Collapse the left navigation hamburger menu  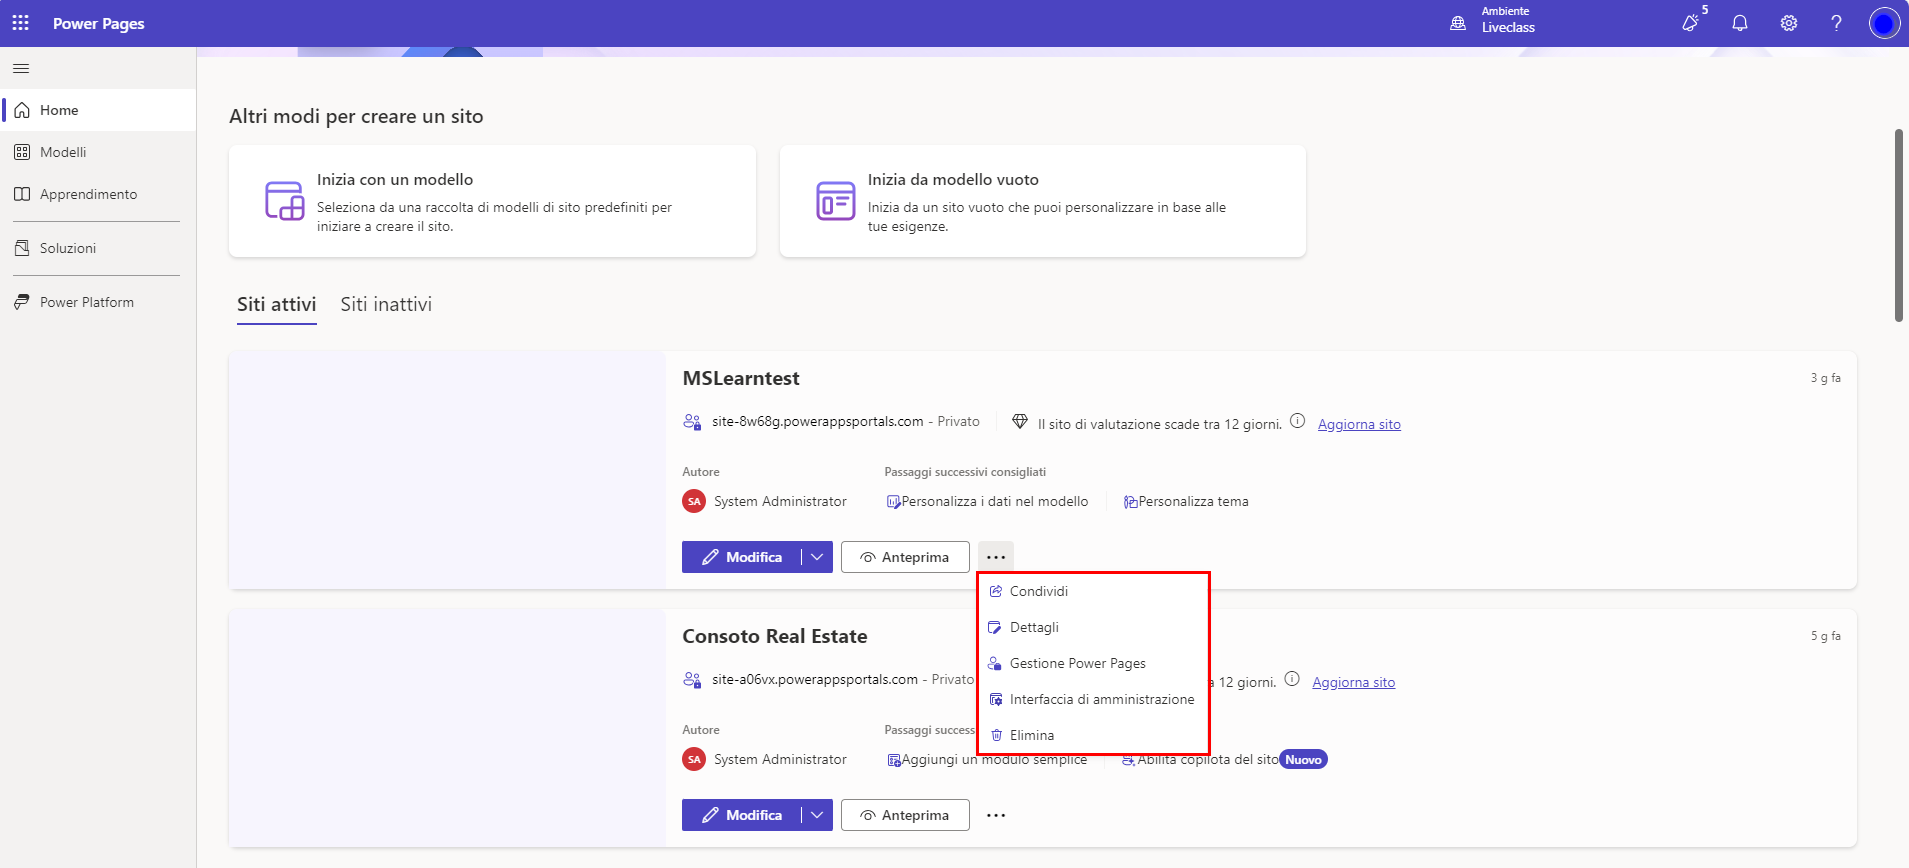(21, 68)
